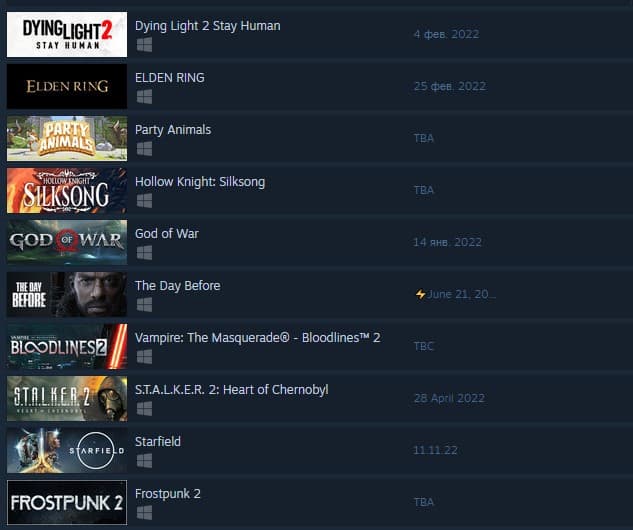Click the Windows icon under Starfield
This screenshot has height=530, width=633.
(x=144, y=461)
